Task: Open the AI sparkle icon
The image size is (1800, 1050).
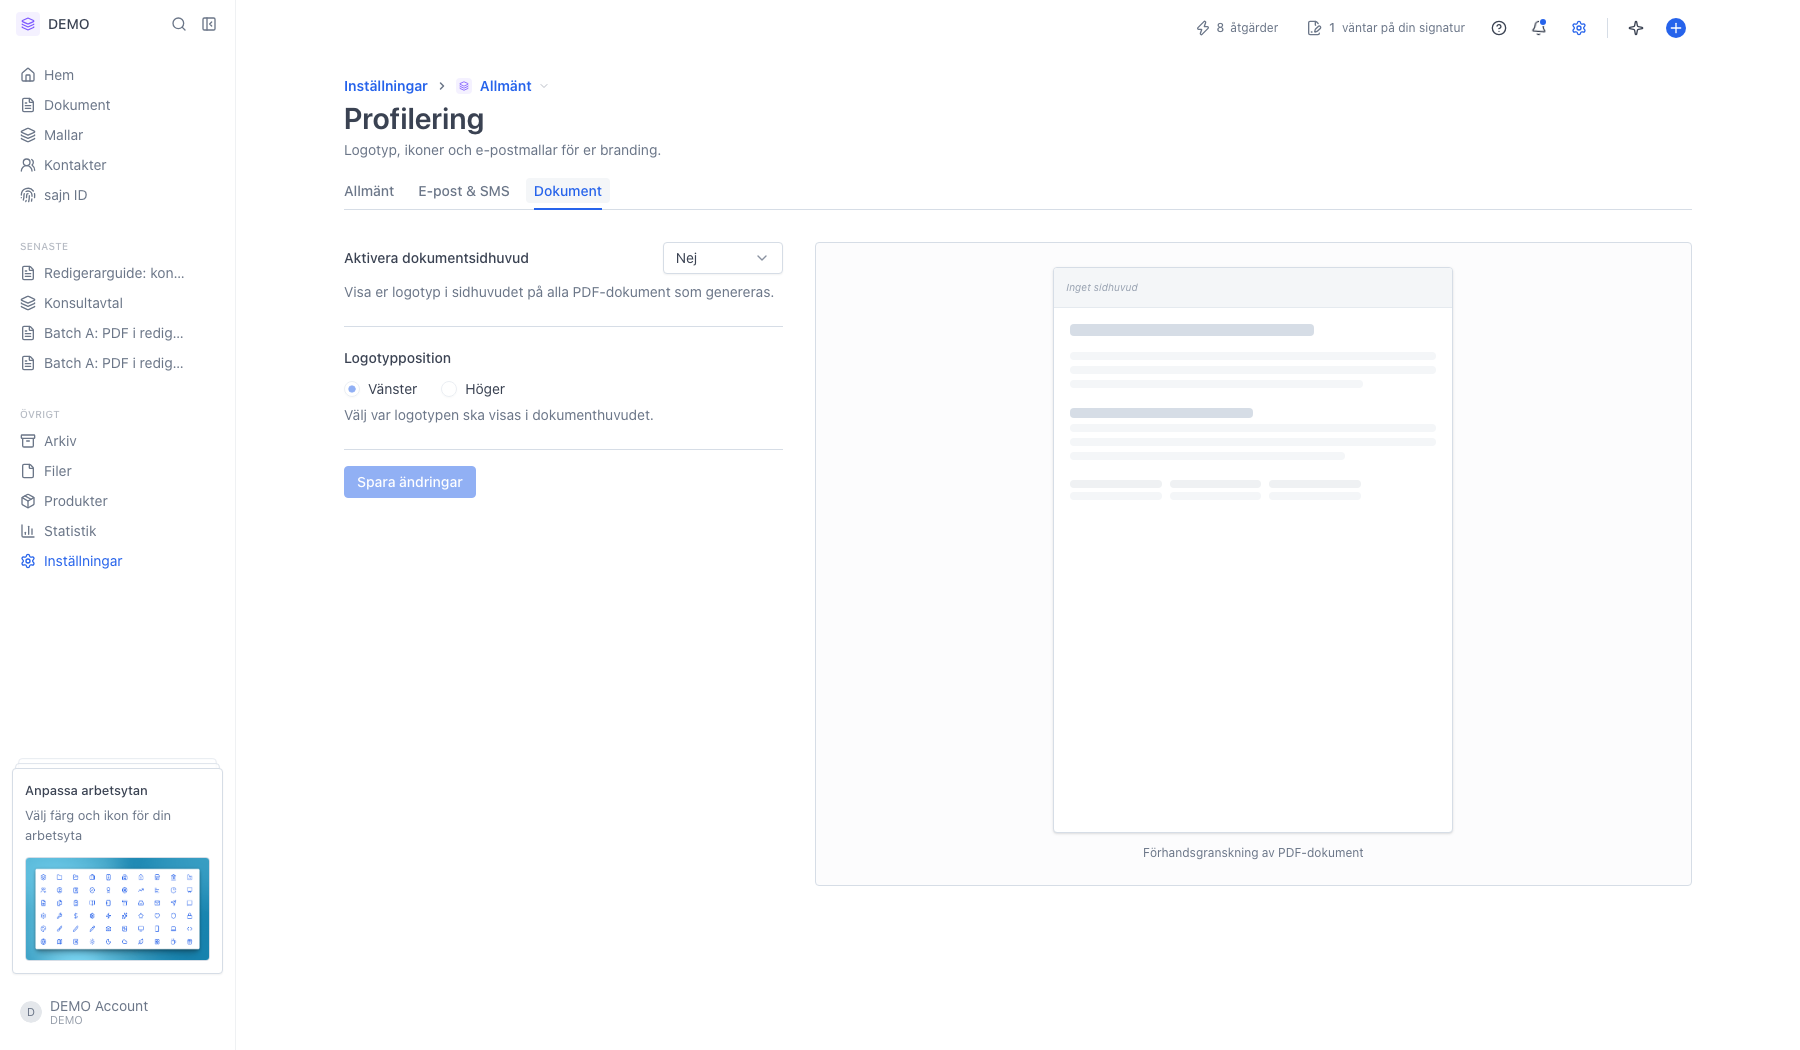Action: tap(1636, 28)
